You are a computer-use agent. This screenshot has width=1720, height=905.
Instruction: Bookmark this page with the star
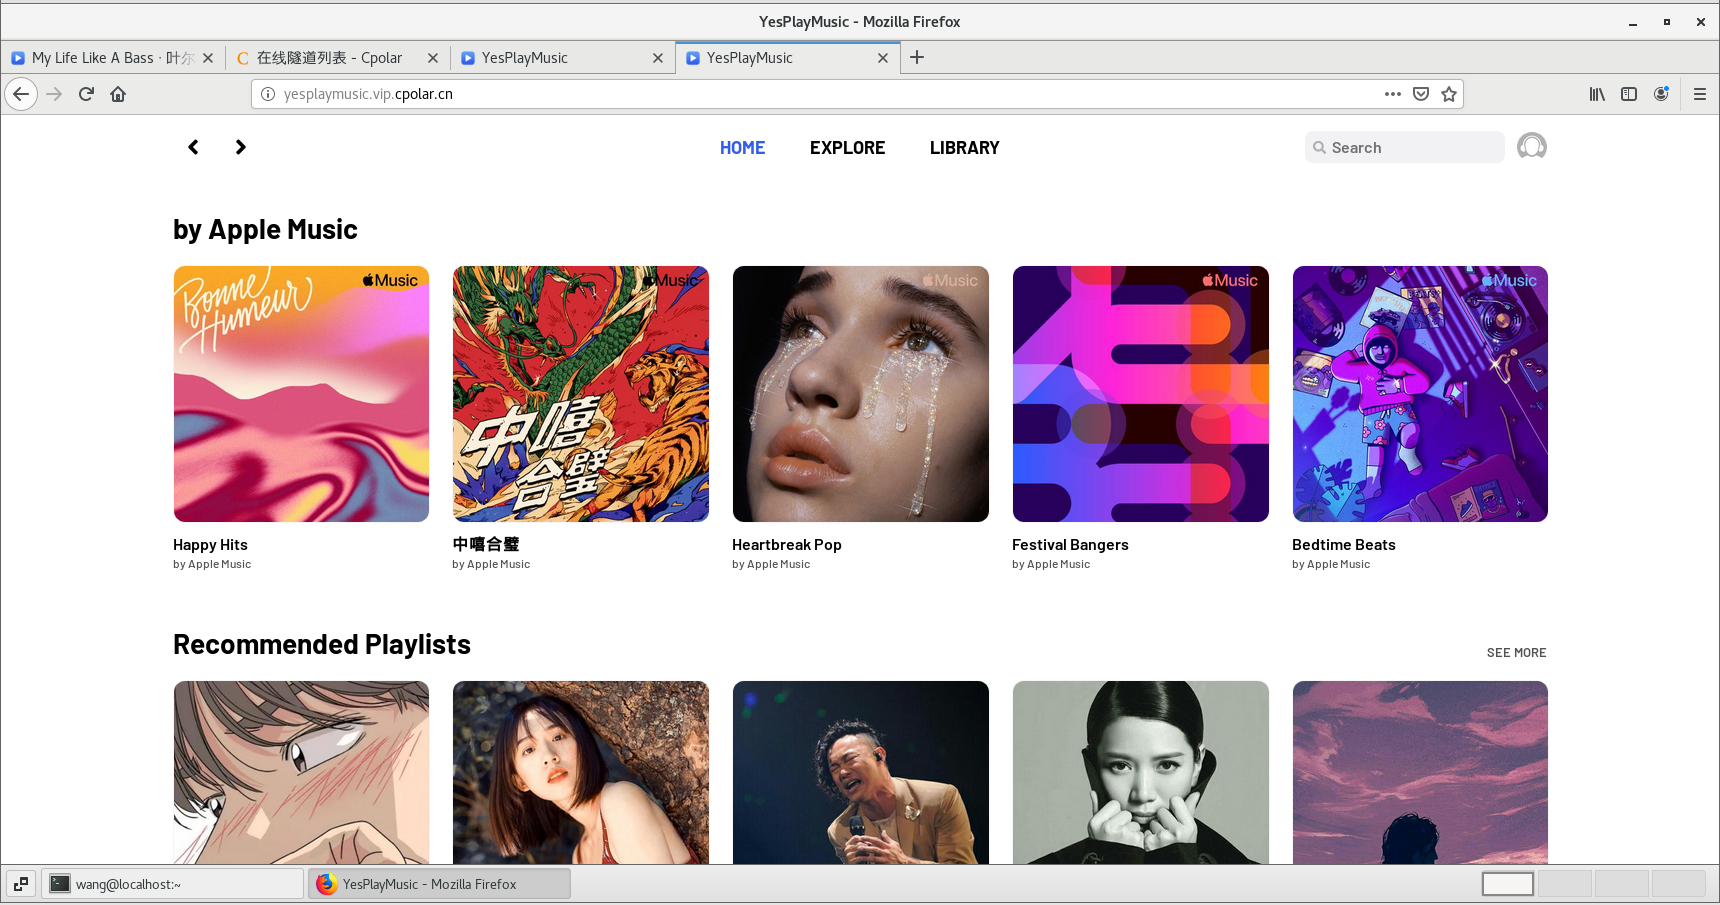pos(1449,94)
